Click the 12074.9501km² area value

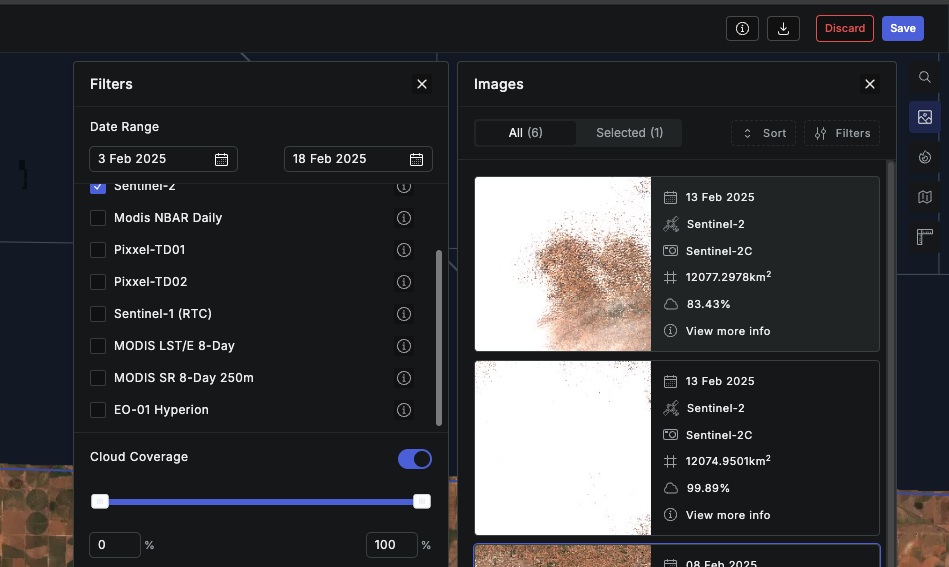(x=728, y=461)
